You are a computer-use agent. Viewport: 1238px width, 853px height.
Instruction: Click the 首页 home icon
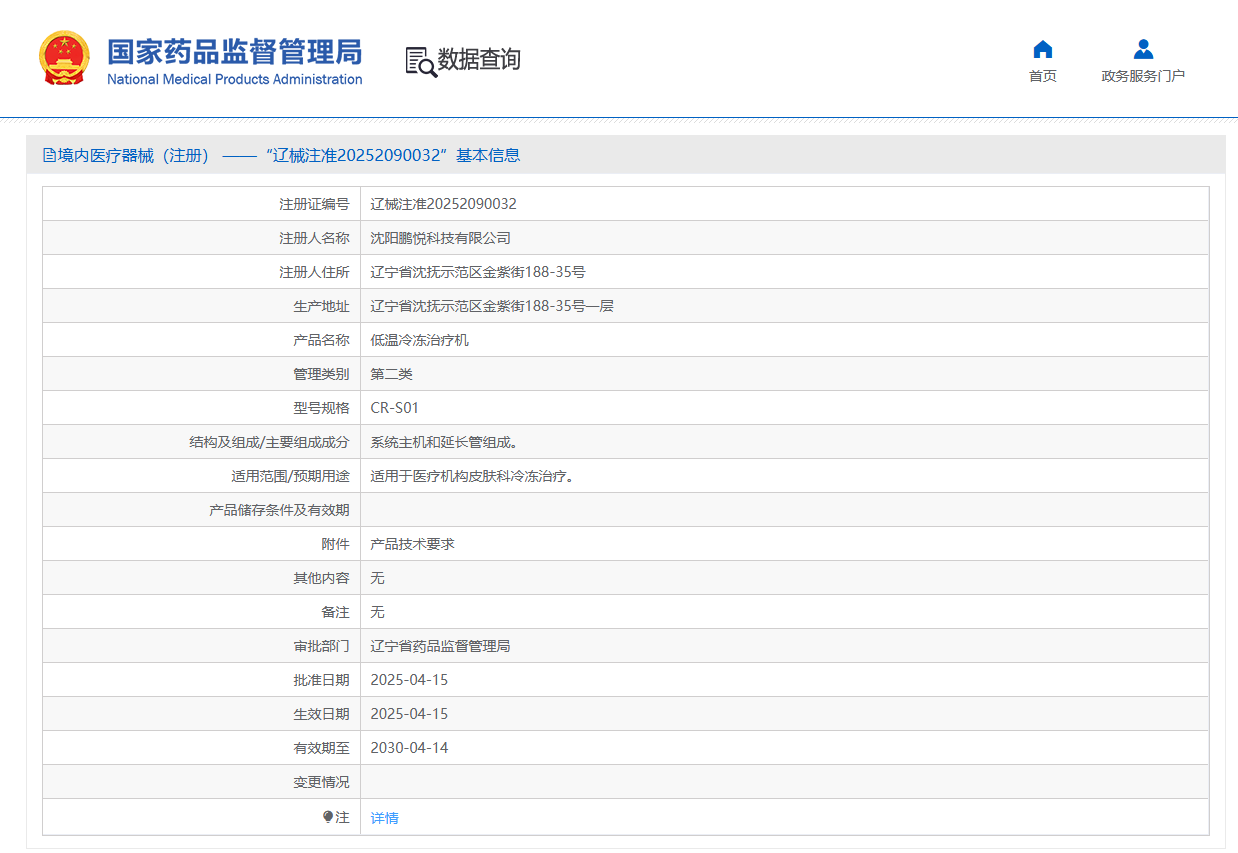point(1042,49)
